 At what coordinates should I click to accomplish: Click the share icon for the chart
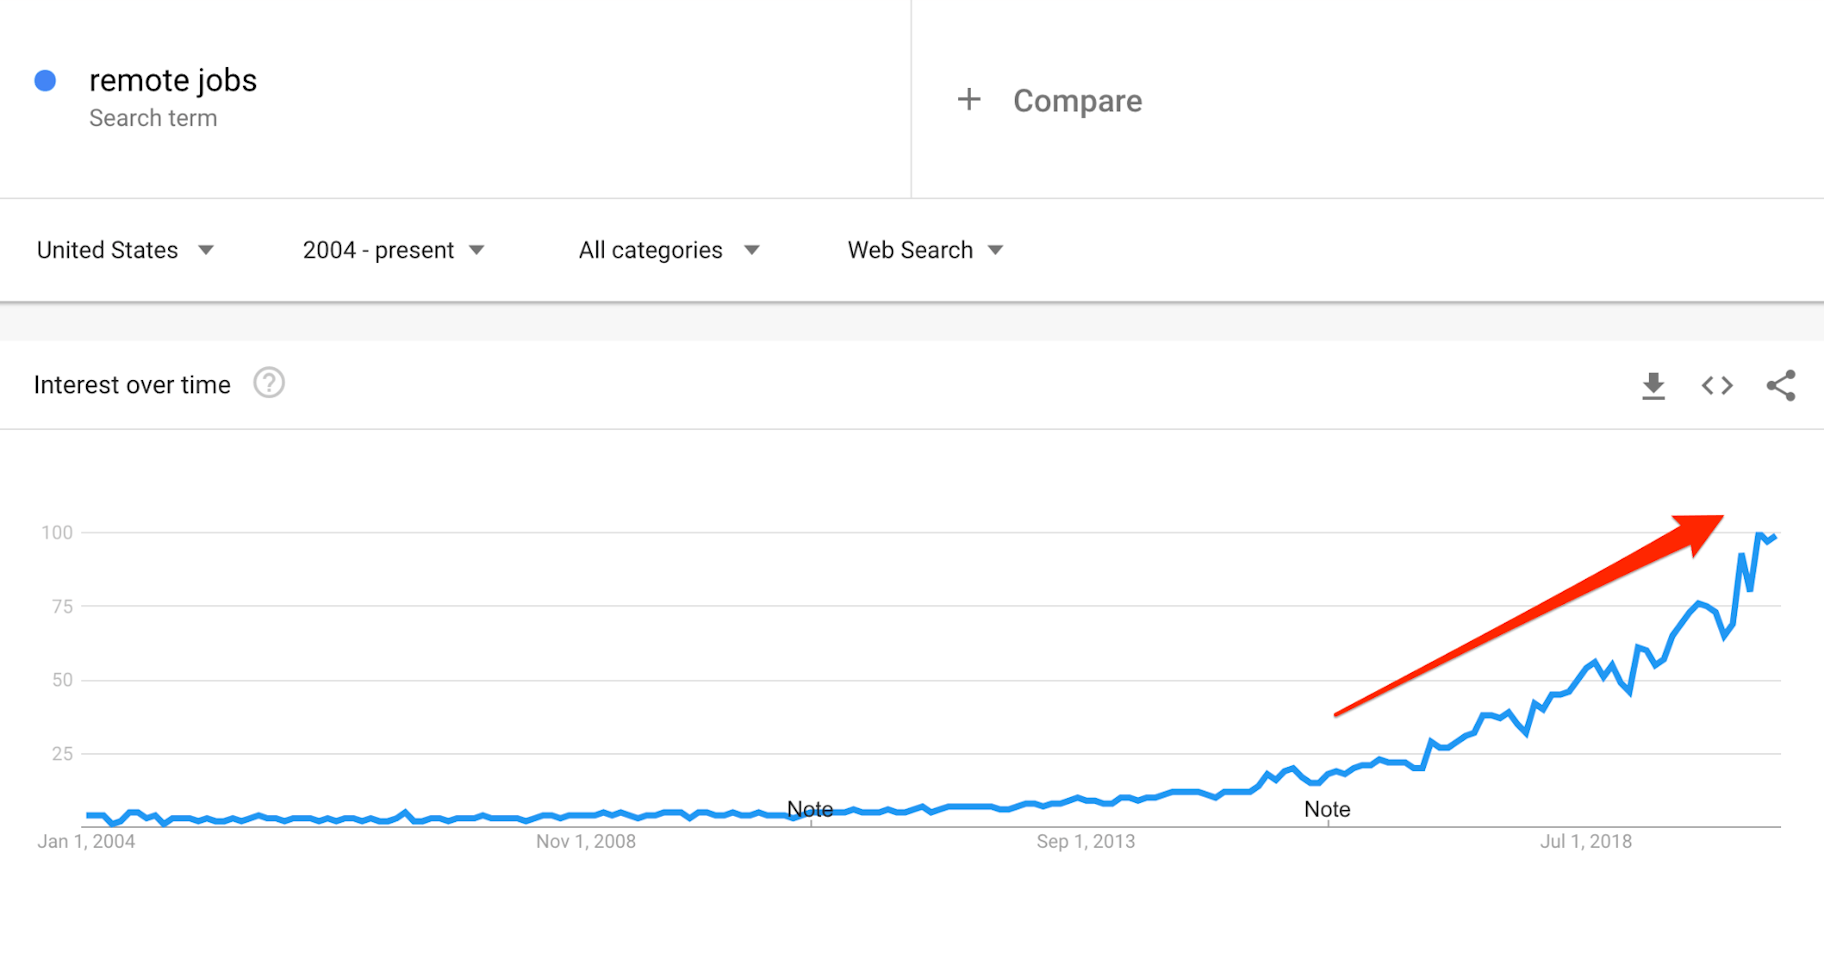tap(1781, 385)
